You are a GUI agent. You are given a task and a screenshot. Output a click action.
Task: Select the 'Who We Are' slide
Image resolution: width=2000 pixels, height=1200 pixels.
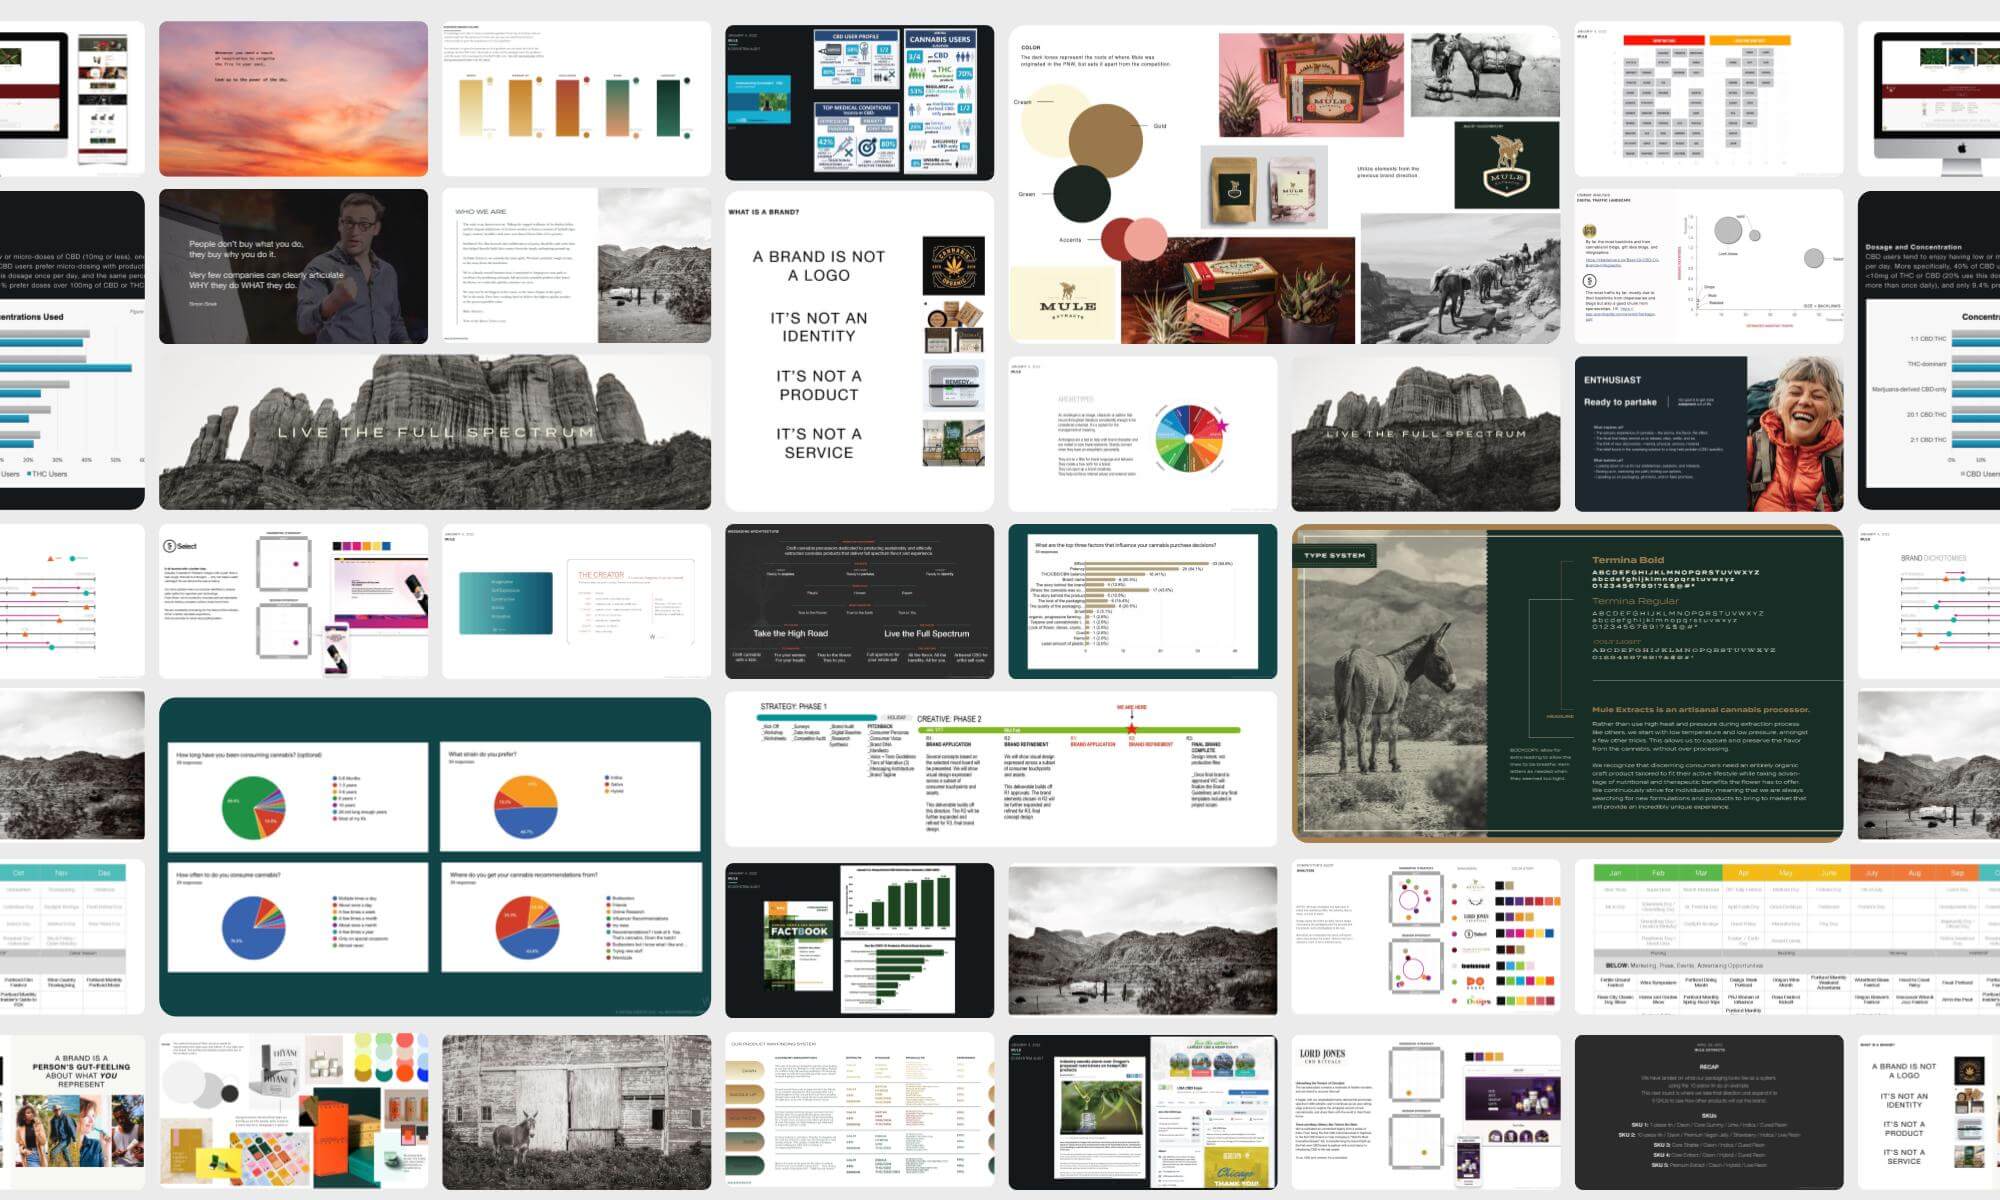(x=576, y=266)
